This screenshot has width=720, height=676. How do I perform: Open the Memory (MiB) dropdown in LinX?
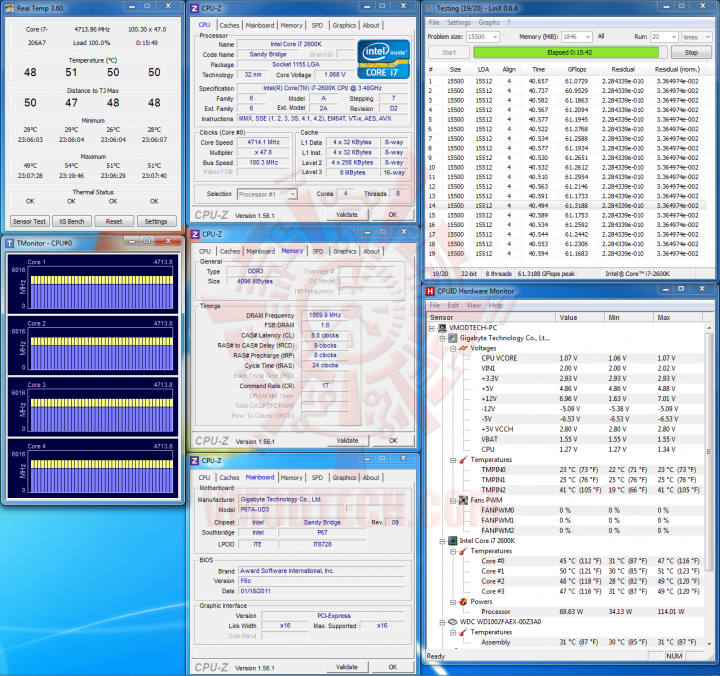(x=588, y=37)
